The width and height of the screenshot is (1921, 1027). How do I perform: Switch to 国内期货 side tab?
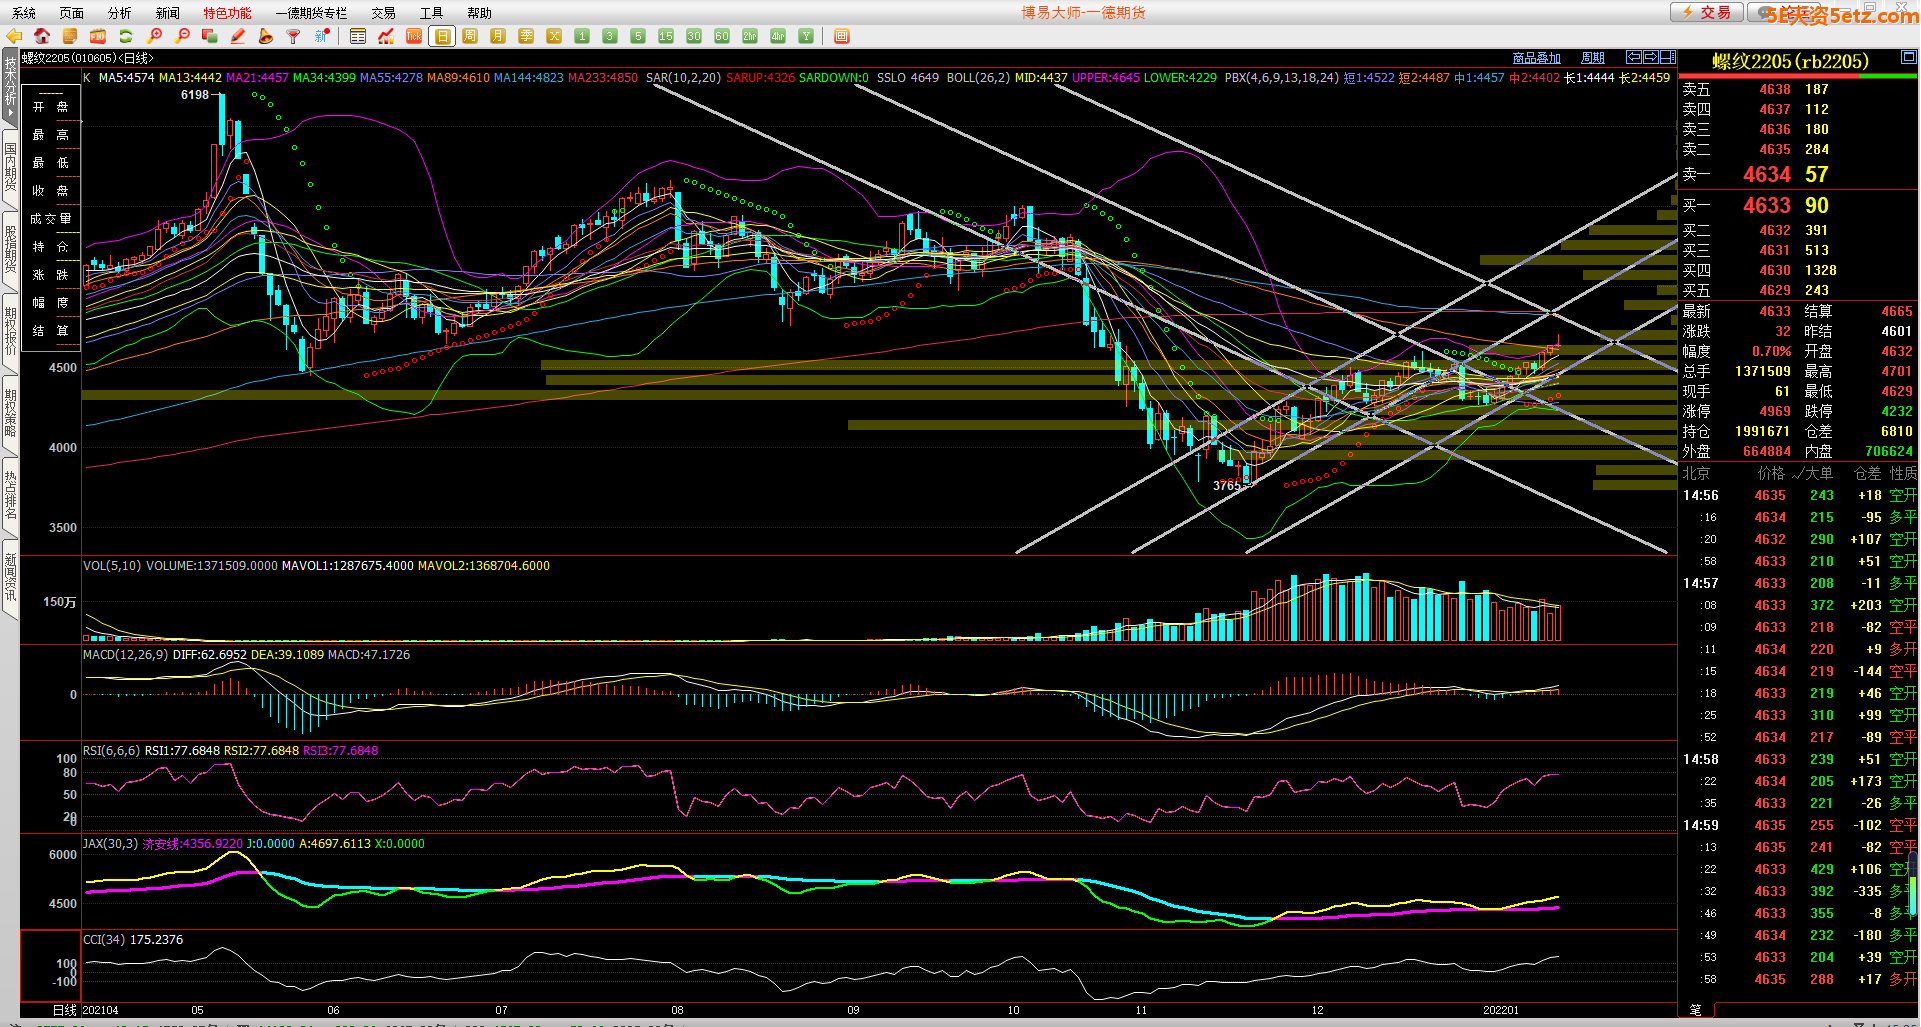tap(10, 167)
